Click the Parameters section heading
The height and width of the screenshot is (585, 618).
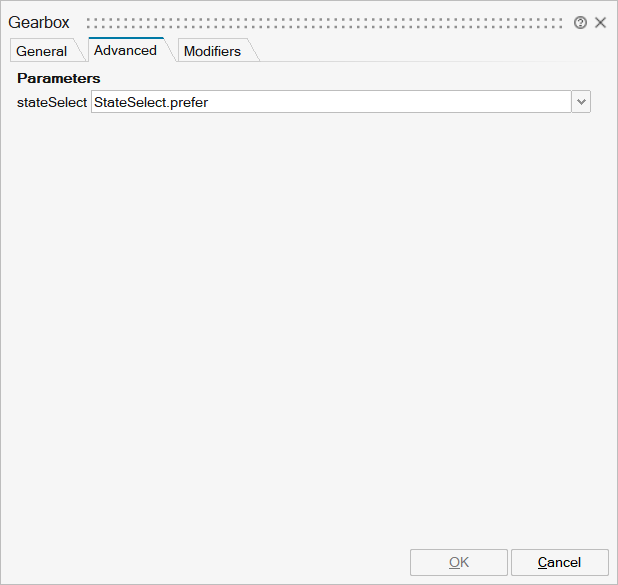[59, 78]
